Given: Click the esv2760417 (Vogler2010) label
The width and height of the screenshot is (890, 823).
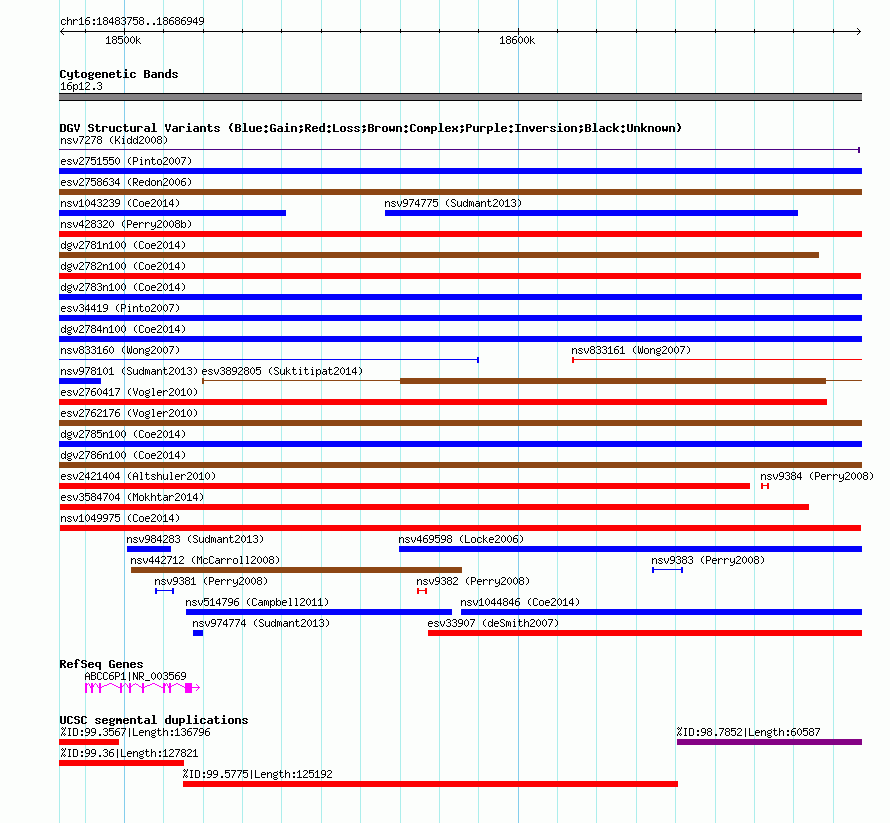Looking at the screenshot, I should (x=129, y=392).
